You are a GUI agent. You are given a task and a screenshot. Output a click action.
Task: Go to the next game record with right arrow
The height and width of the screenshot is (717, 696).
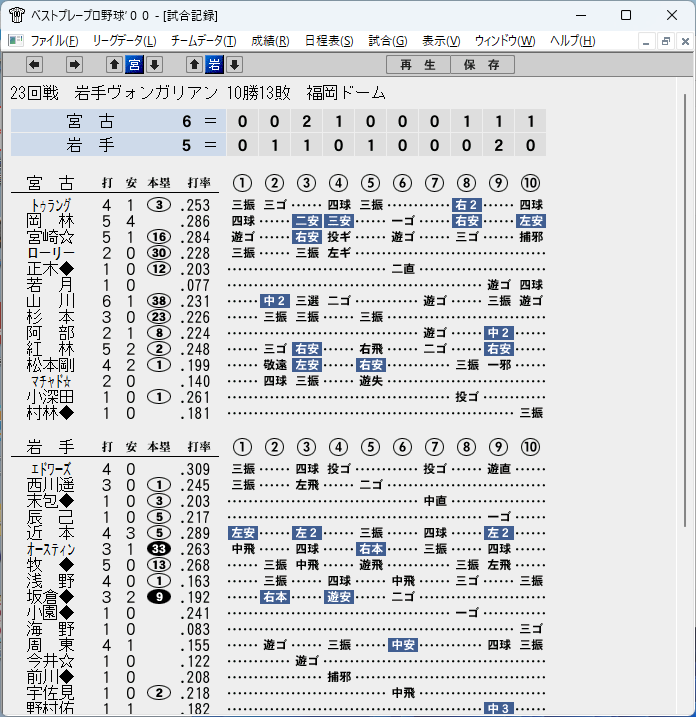(74, 64)
